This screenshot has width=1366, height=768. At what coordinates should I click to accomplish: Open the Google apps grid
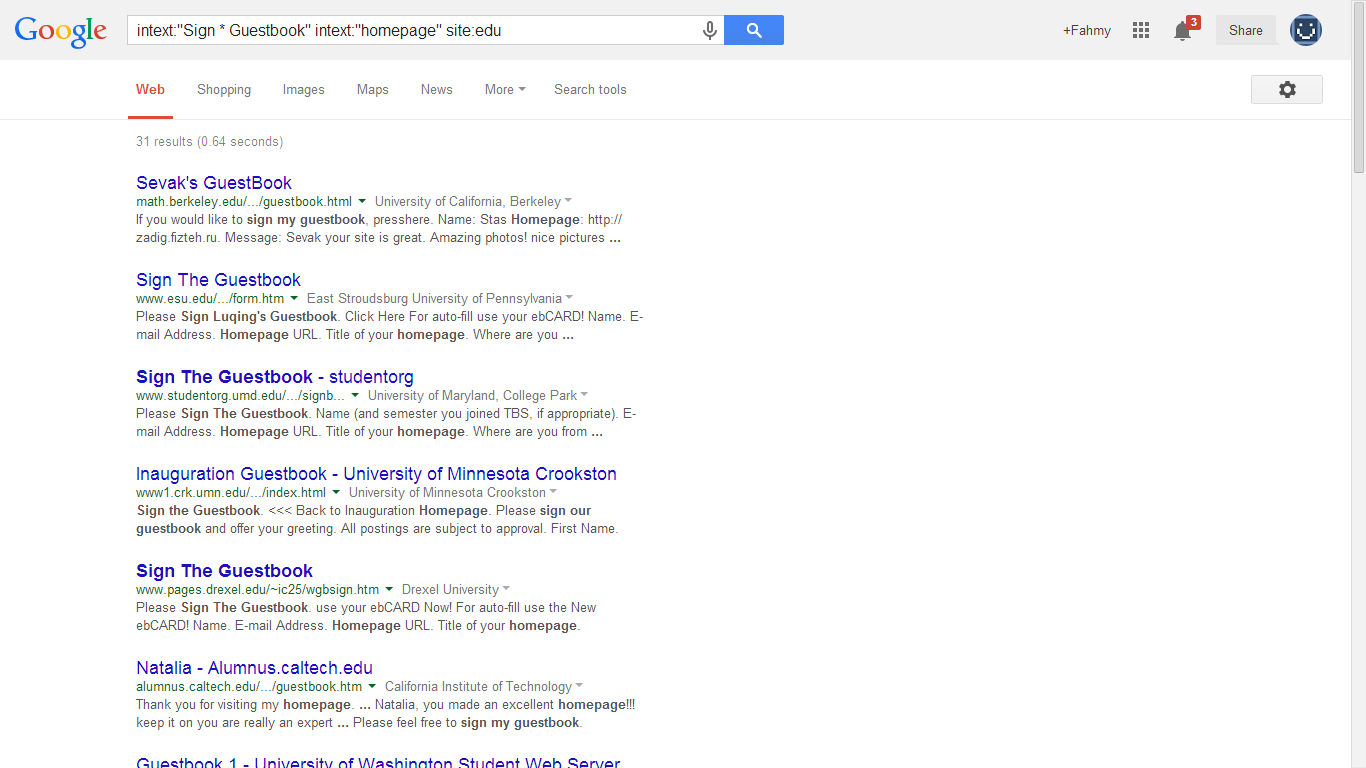1141,30
